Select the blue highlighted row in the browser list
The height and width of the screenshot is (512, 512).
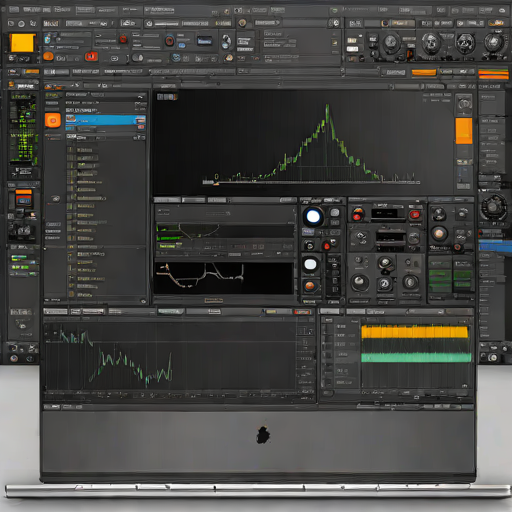pyautogui.click(x=106, y=120)
